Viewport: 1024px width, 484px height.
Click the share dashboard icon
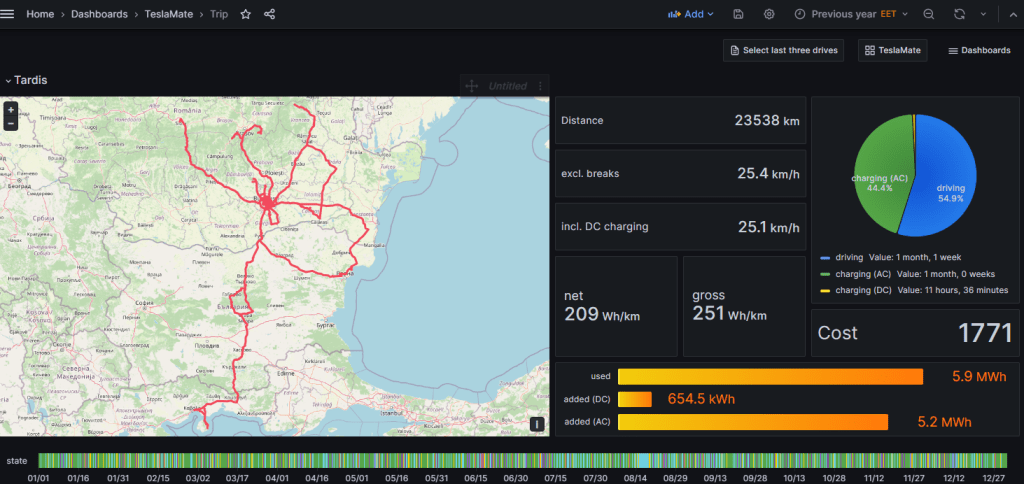[x=270, y=14]
